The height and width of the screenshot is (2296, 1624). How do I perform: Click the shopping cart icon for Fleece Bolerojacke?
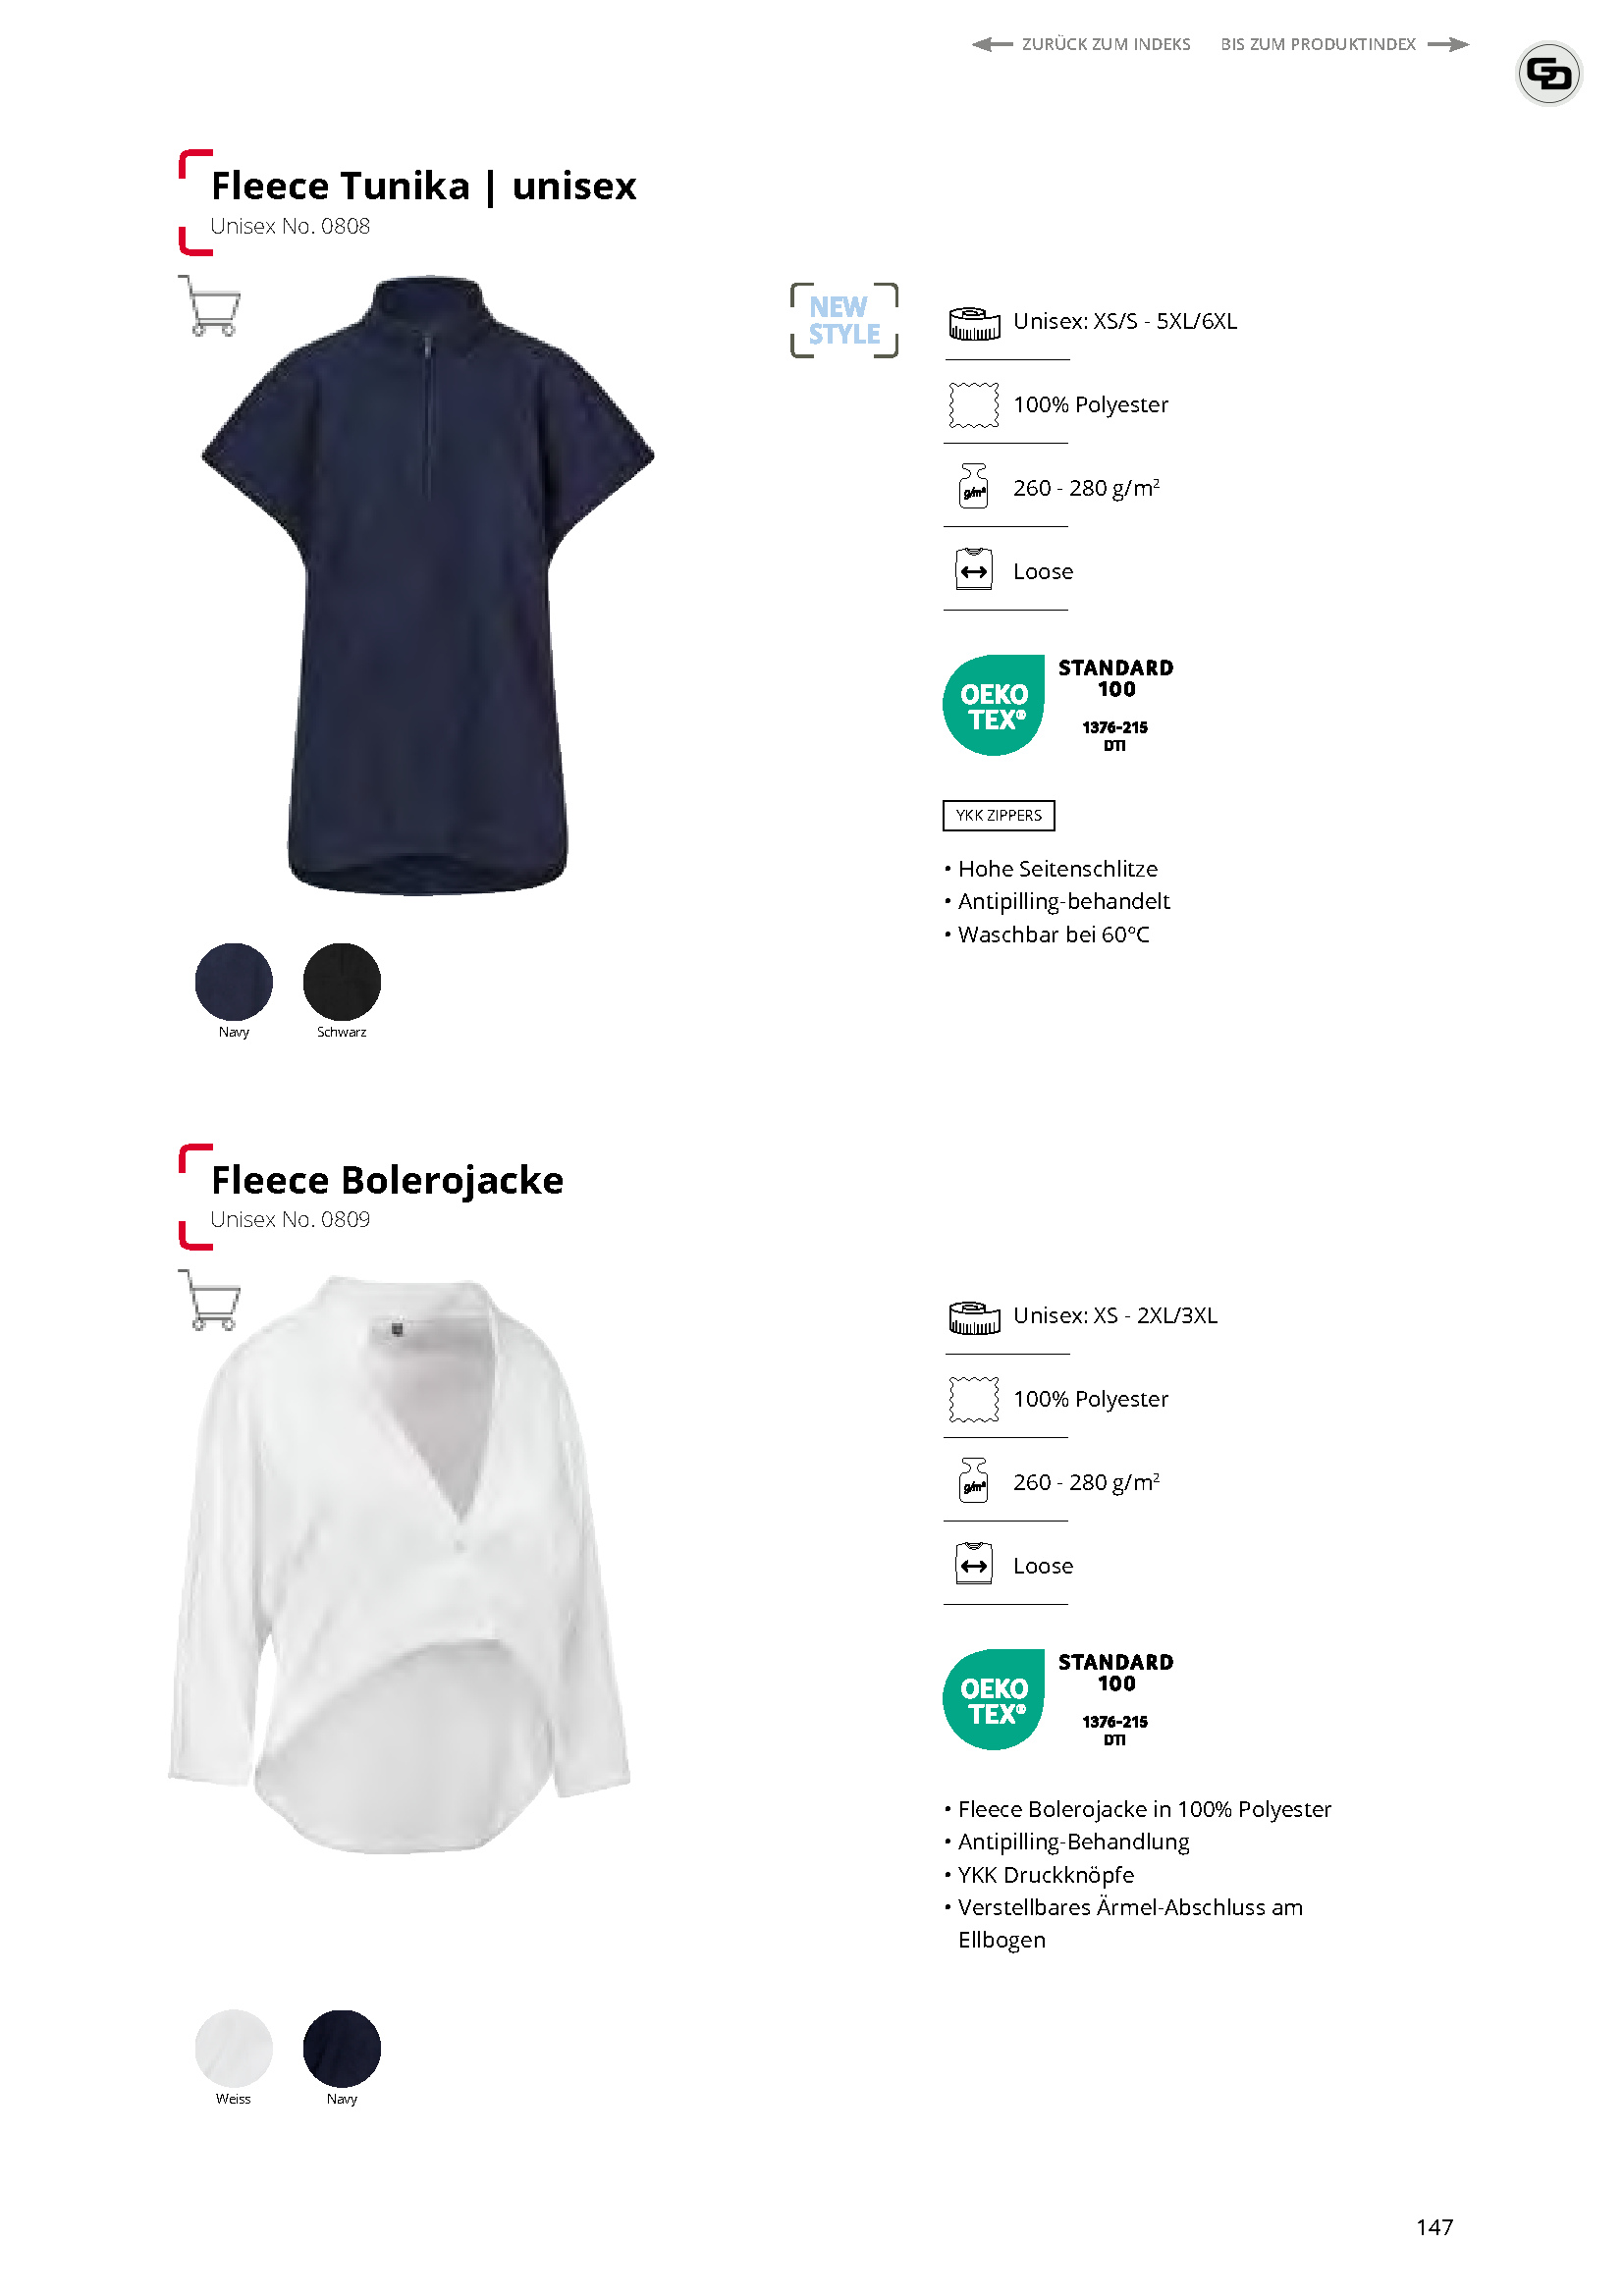[x=210, y=1300]
